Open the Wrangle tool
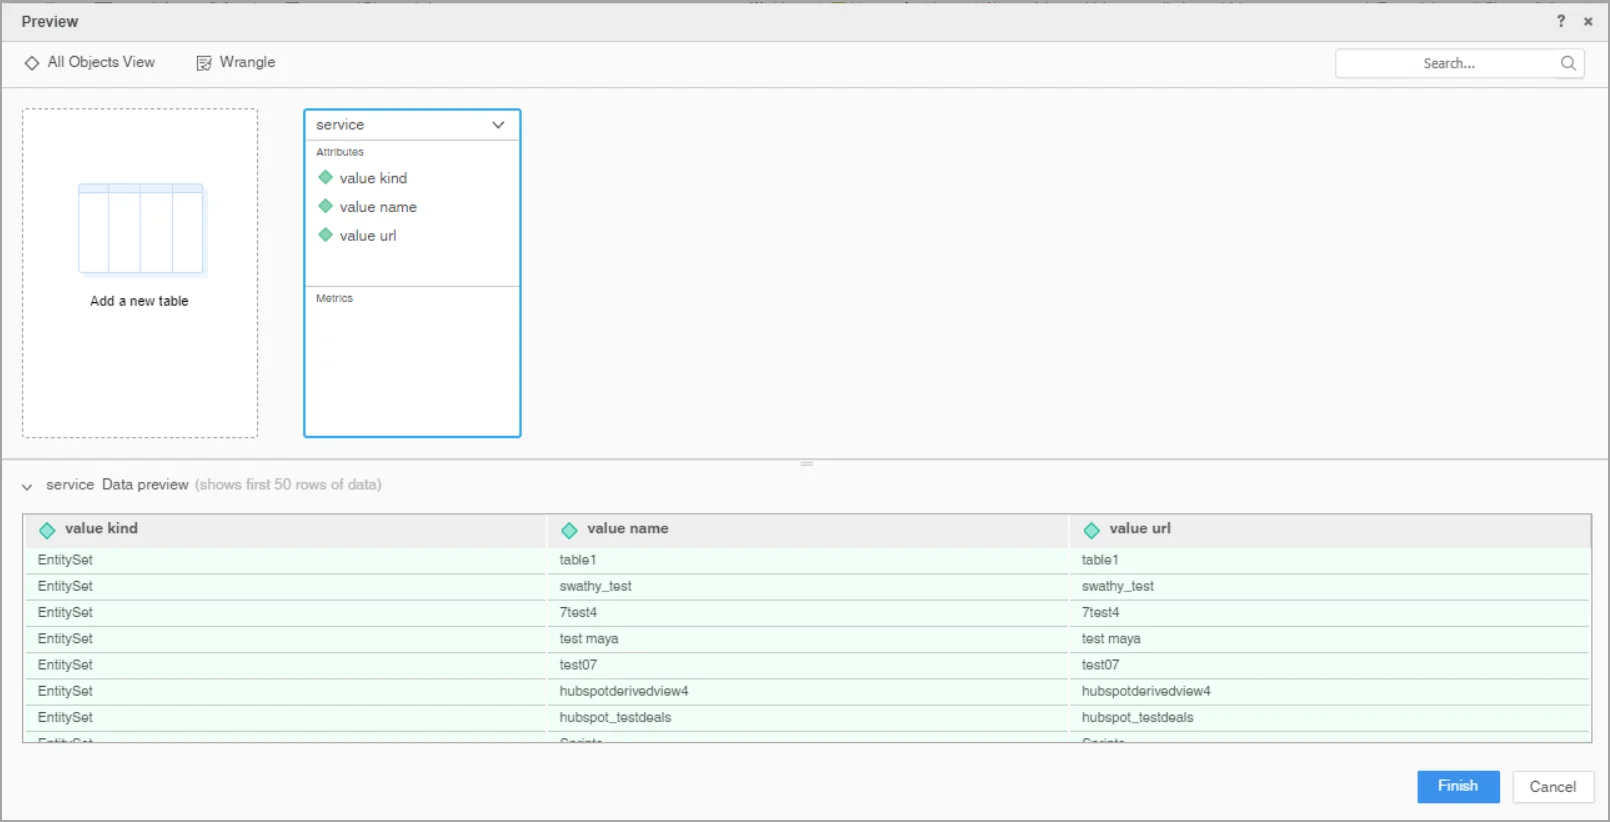 (x=236, y=62)
